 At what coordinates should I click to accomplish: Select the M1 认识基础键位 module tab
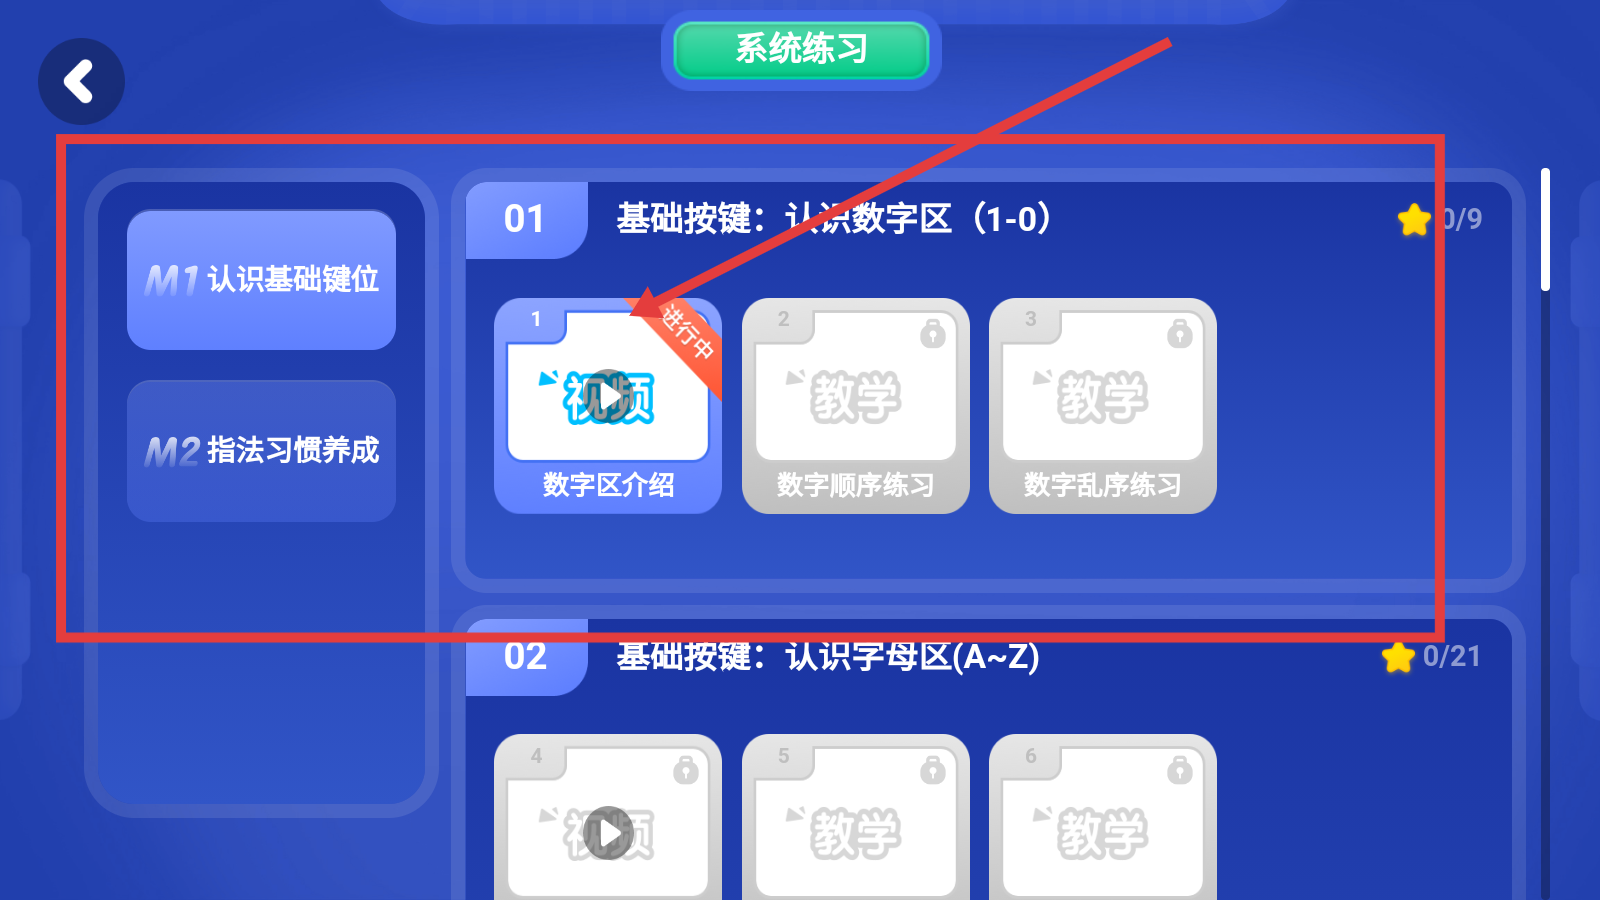[261, 279]
